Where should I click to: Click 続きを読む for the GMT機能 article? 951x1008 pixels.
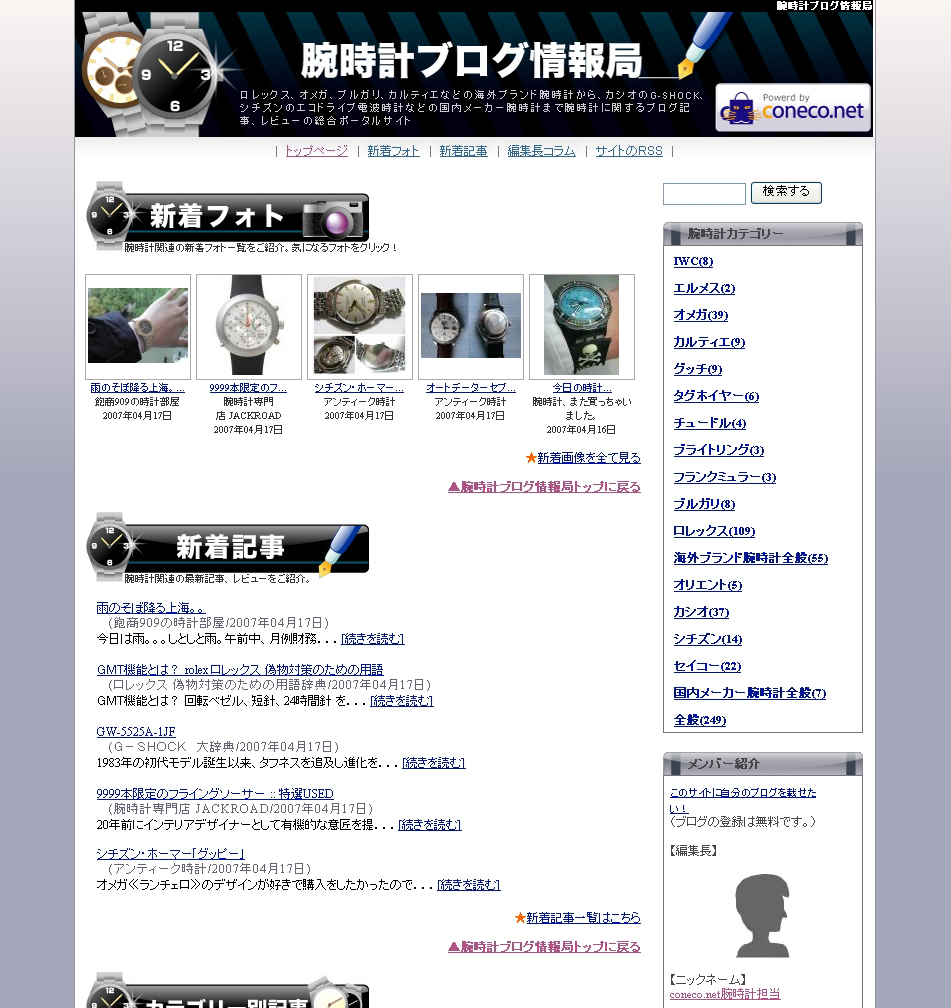(x=402, y=700)
